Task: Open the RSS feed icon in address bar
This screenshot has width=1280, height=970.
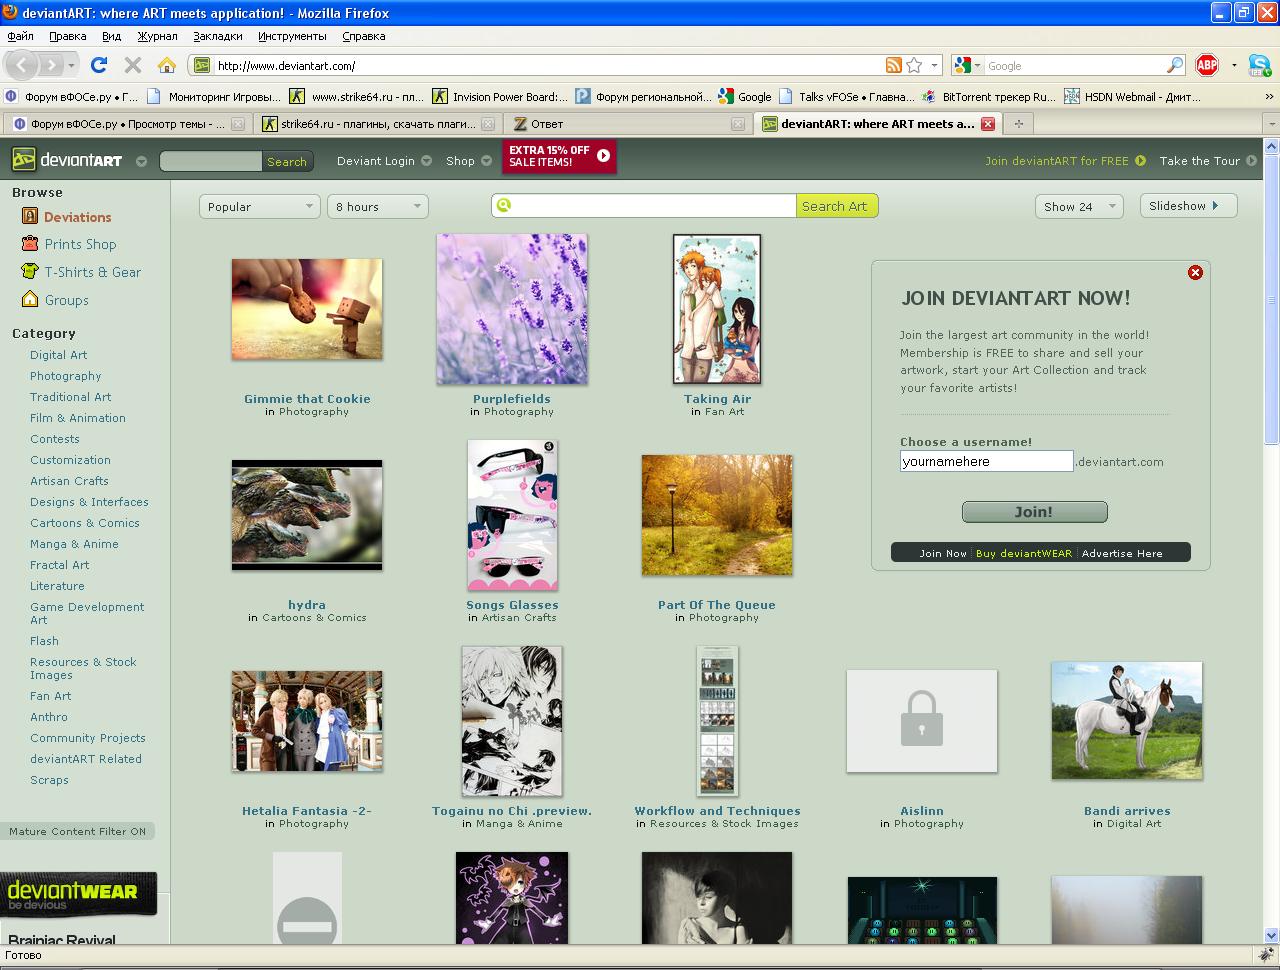Action: (x=893, y=65)
